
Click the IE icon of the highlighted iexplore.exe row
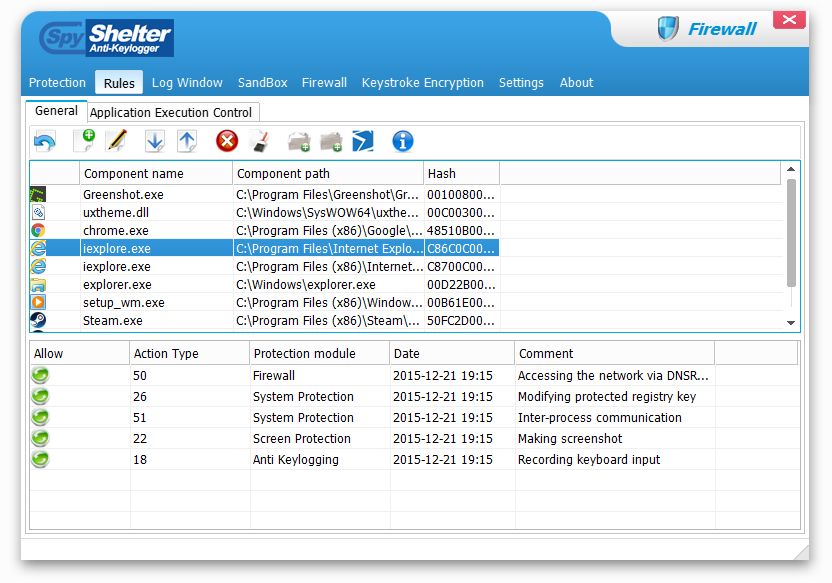pyautogui.click(x=38, y=248)
